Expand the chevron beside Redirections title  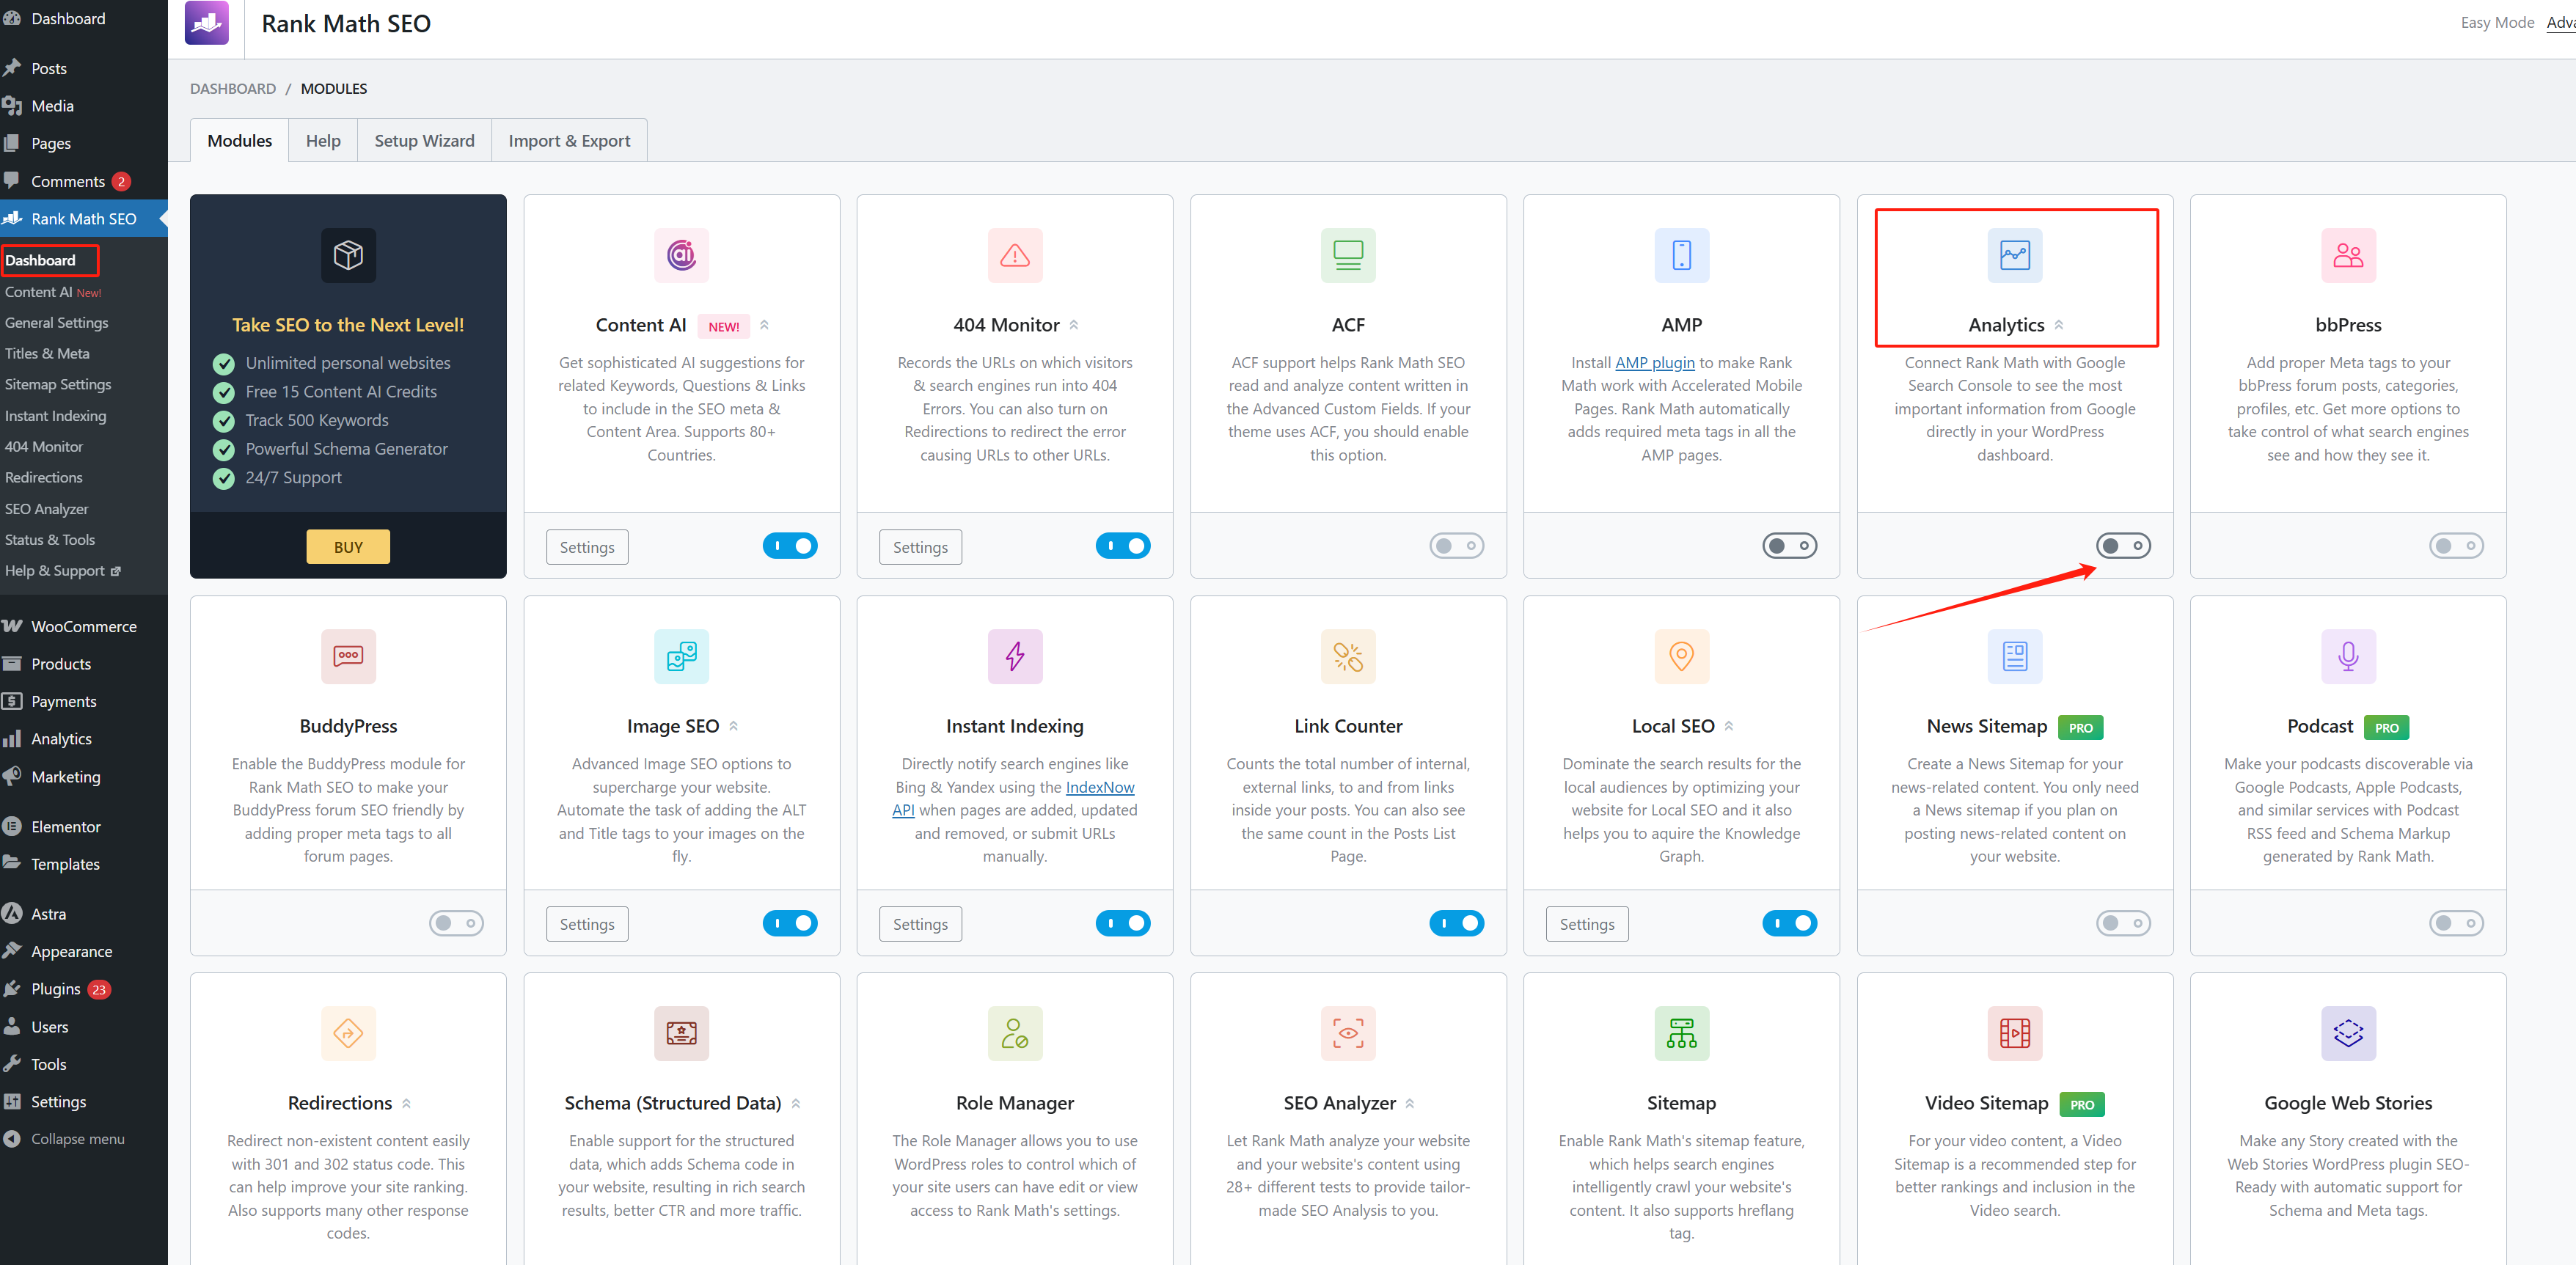point(406,1104)
